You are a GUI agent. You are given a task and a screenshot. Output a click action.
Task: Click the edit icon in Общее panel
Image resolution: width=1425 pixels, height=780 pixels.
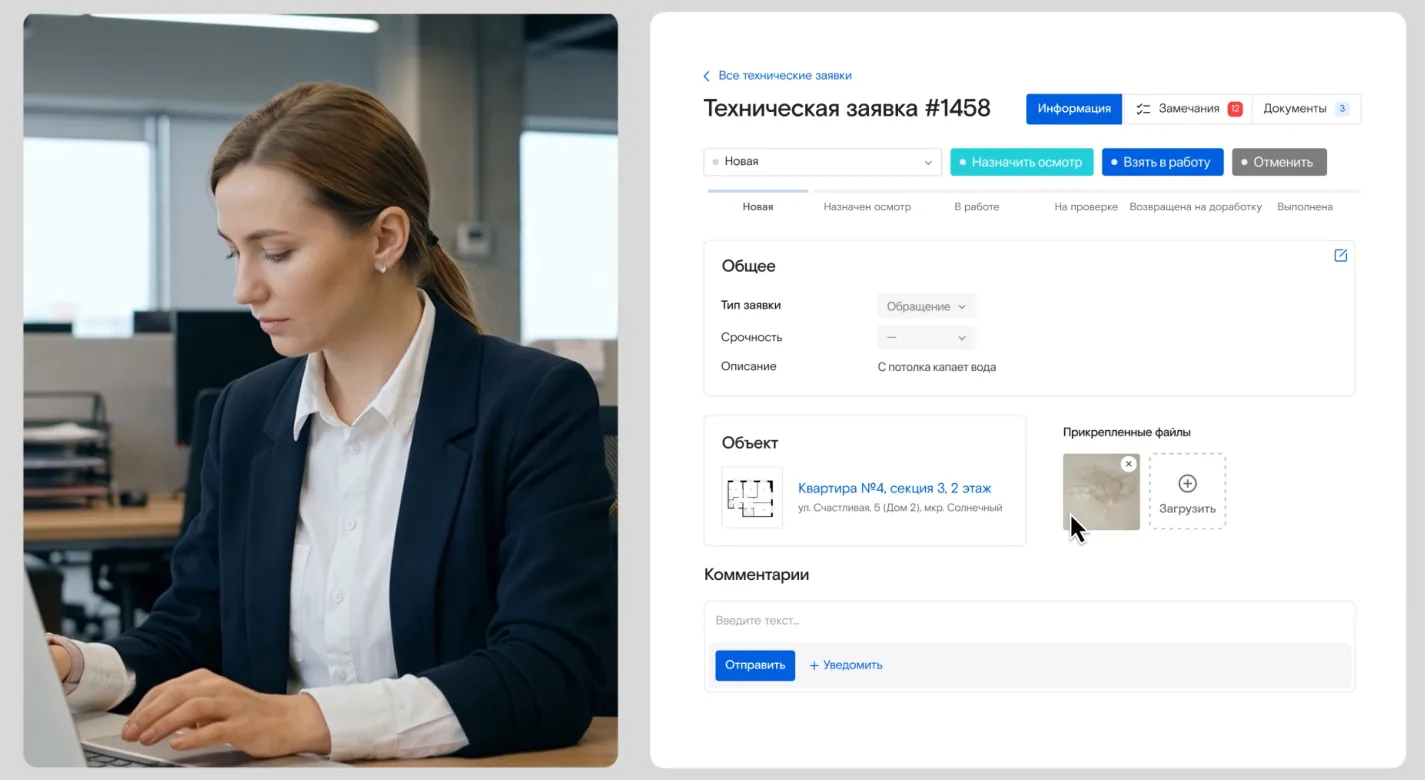pyautogui.click(x=1341, y=256)
